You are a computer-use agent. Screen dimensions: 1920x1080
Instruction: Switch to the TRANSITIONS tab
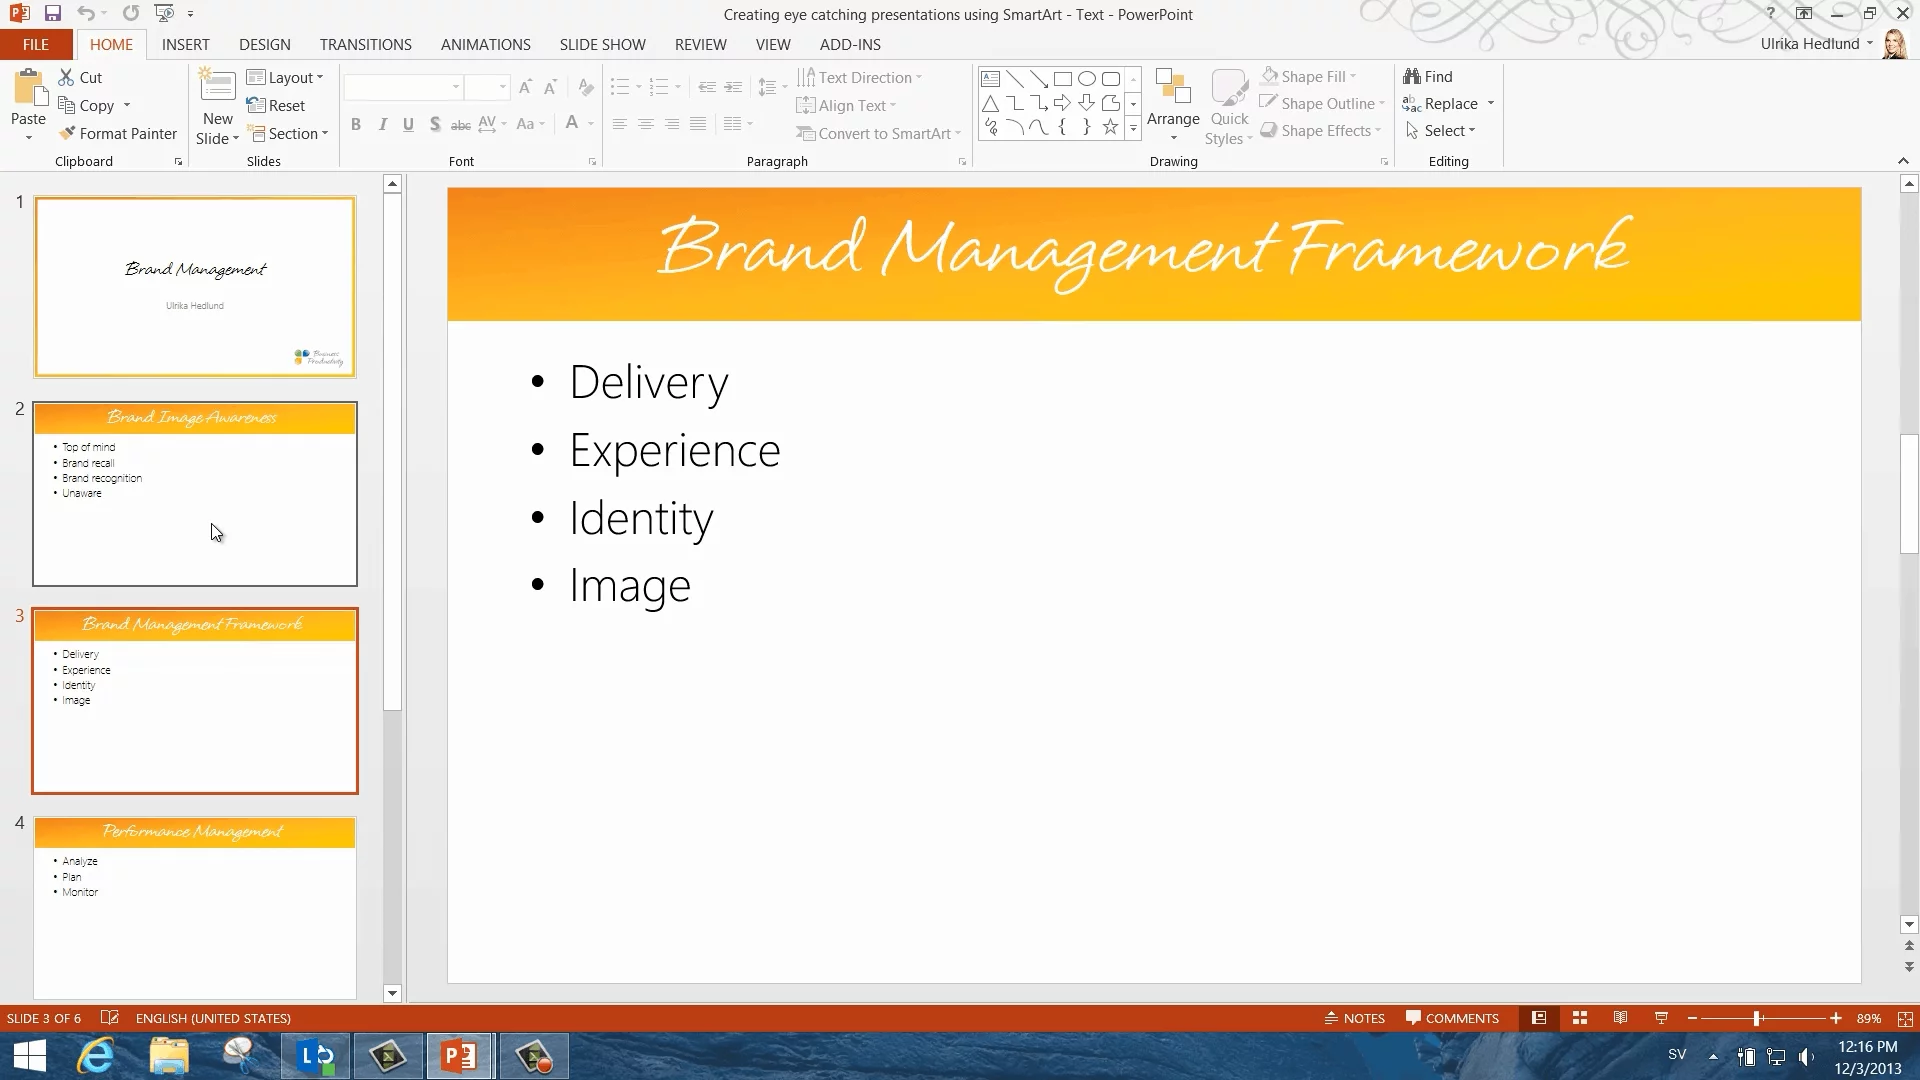tap(365, 45)
